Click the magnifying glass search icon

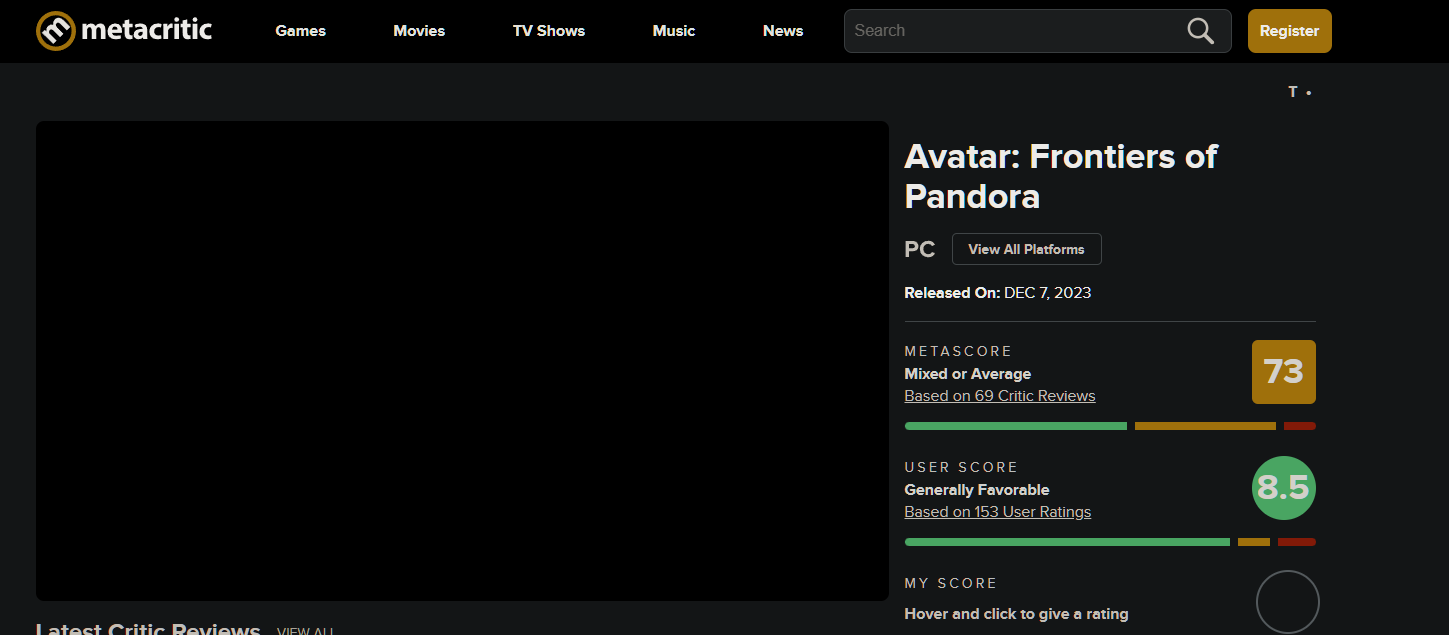(x=1200, y=31)
